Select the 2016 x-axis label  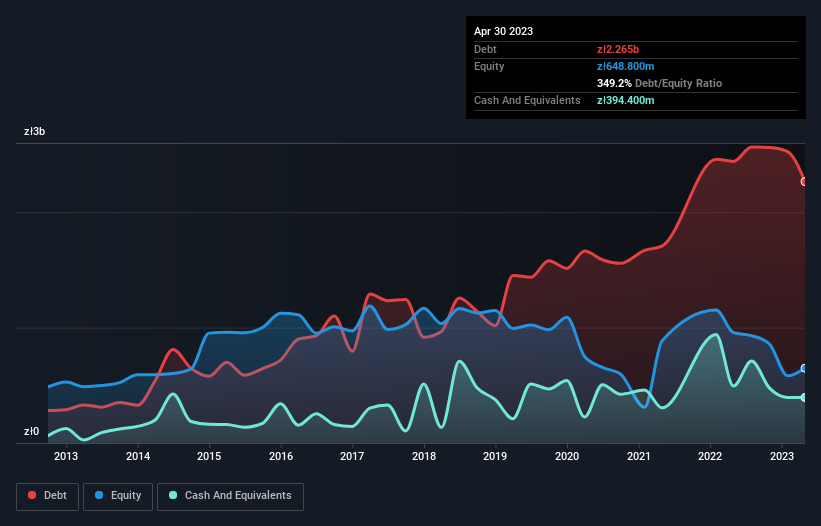(281, 456)
